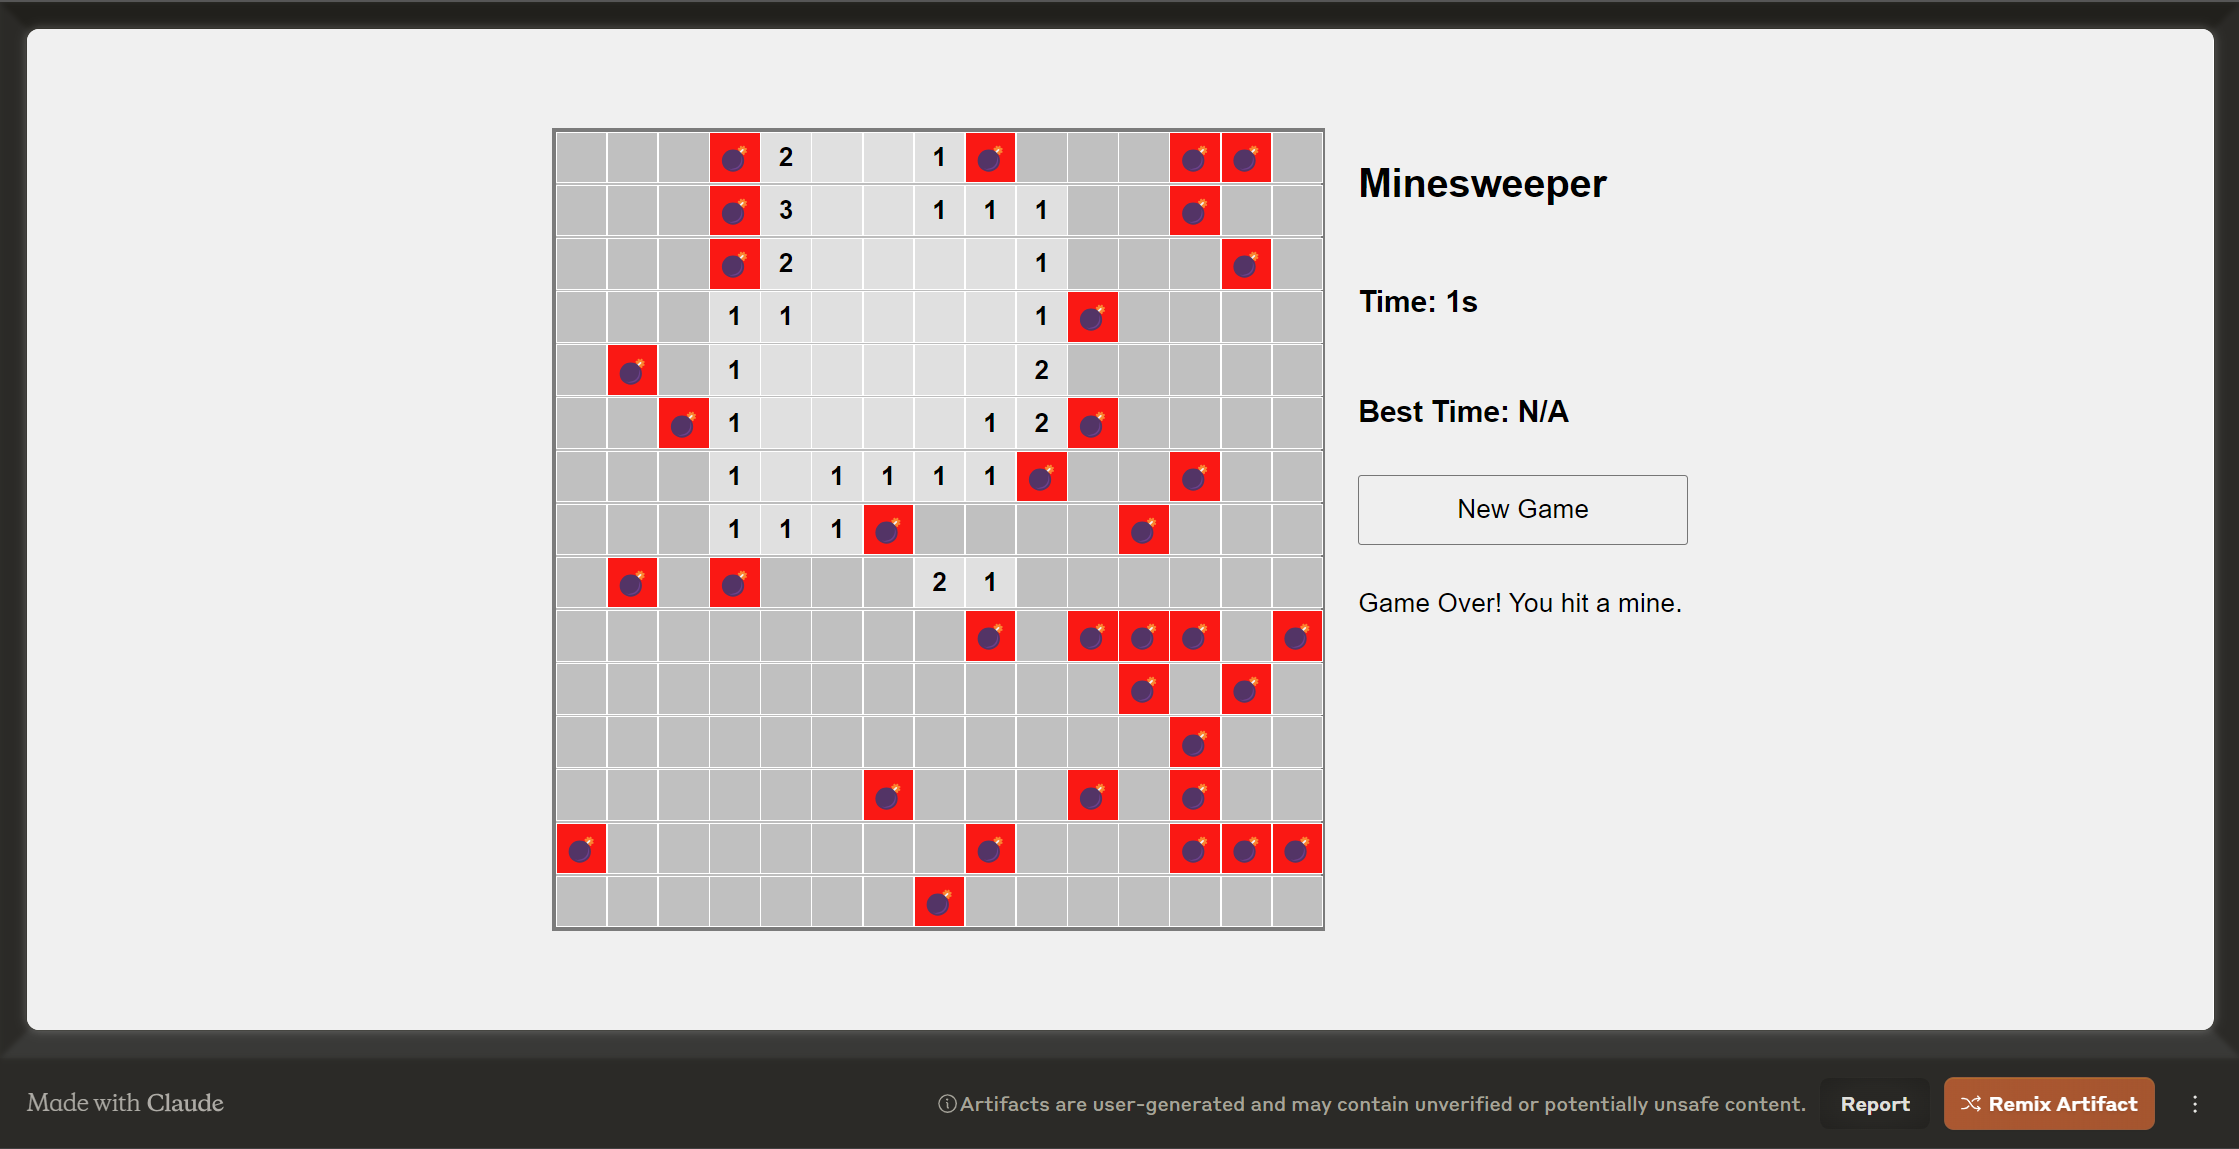The height and width of the screenshot is (1149, 2239).
Task: Click the numbered cell showing value 1
Action: coord(938,157)
